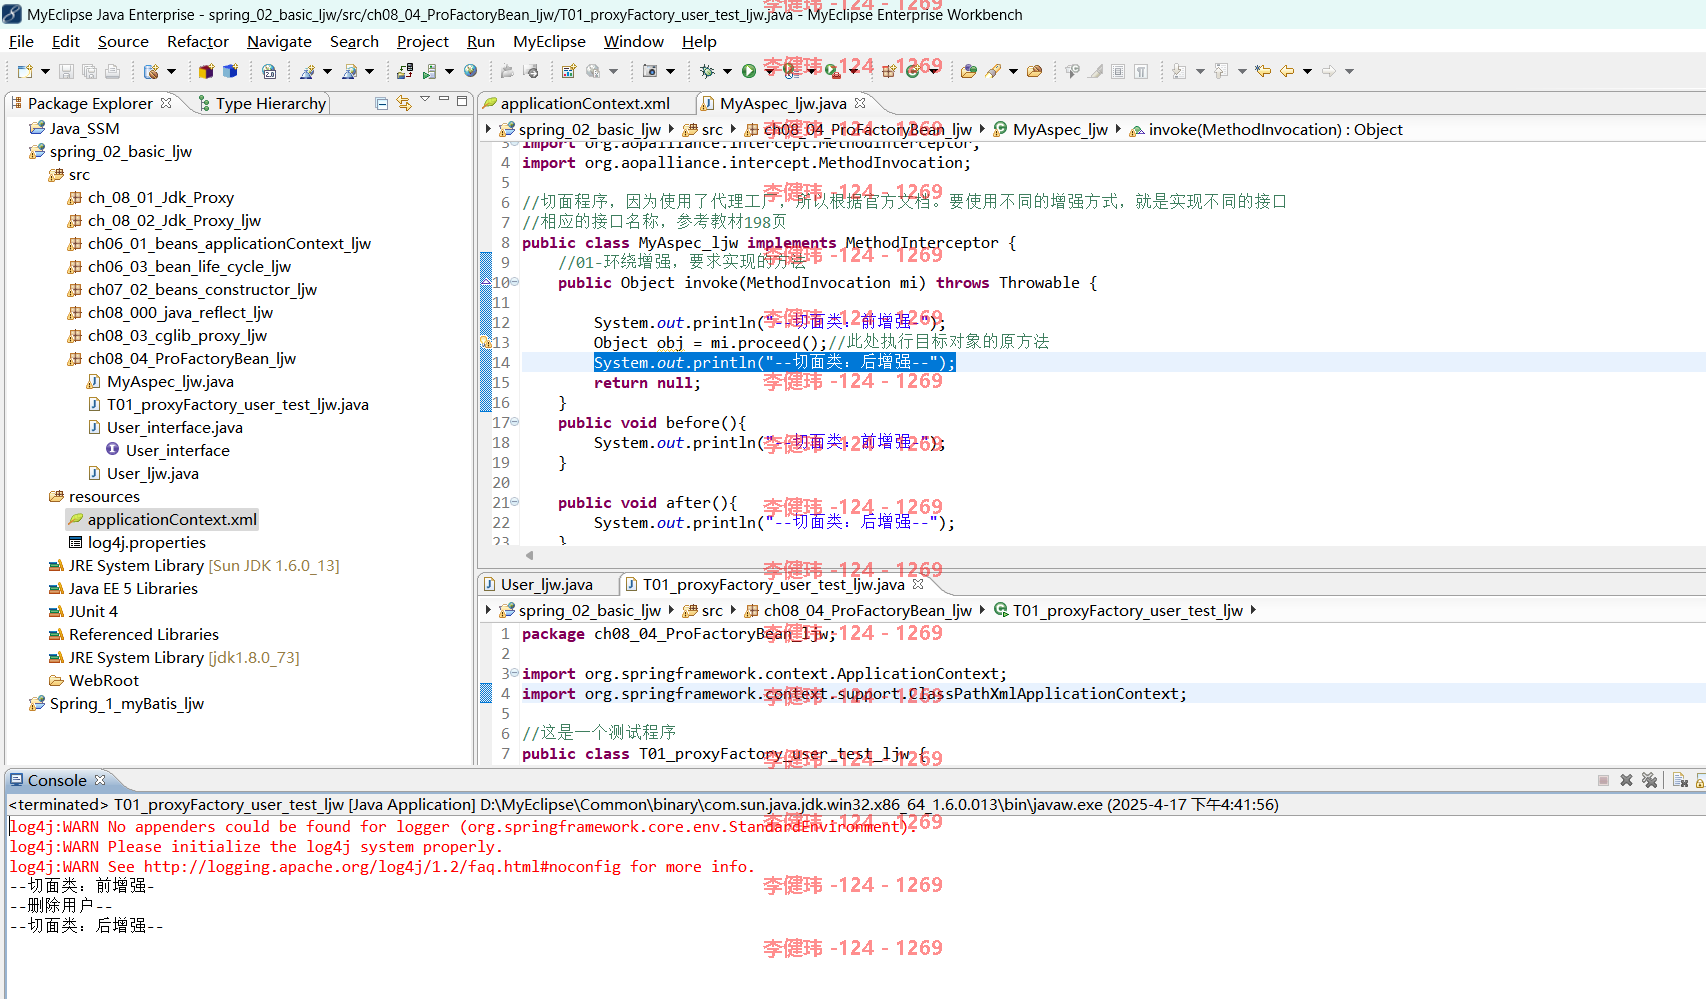This screenshot has width=1706, height=999.
Task: Click the New file toolbar icon
Action: 25,71
